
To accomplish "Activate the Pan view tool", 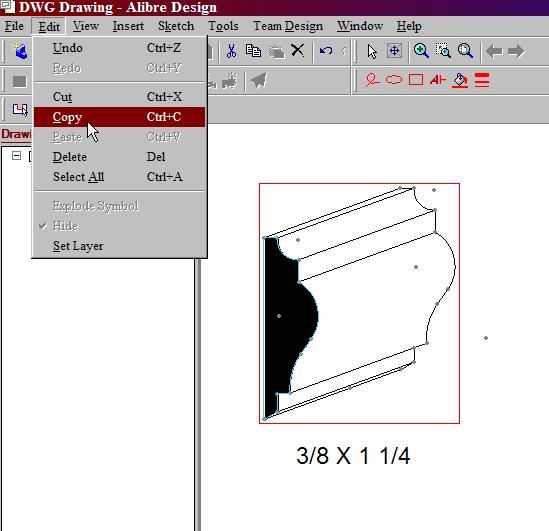I will coord(394,51).
